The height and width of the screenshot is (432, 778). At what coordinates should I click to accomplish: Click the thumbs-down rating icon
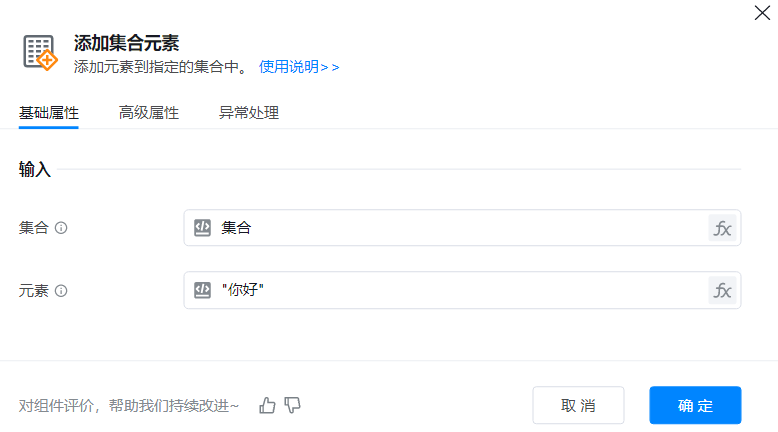coord(292,405)
